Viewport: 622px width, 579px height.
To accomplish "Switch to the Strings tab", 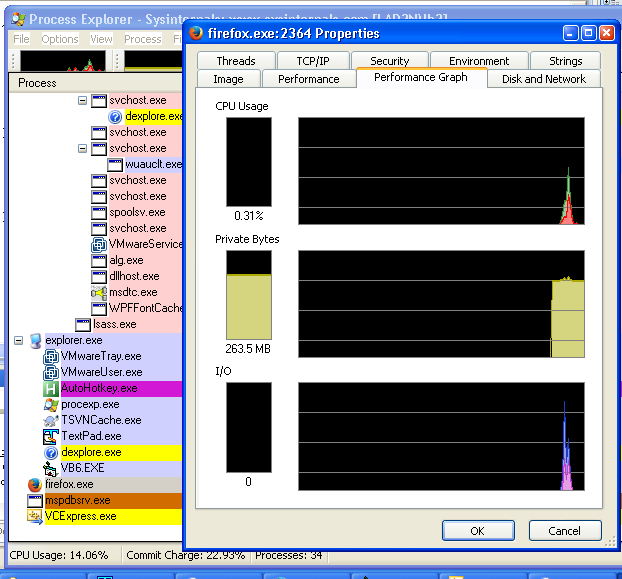I will 566,61.
